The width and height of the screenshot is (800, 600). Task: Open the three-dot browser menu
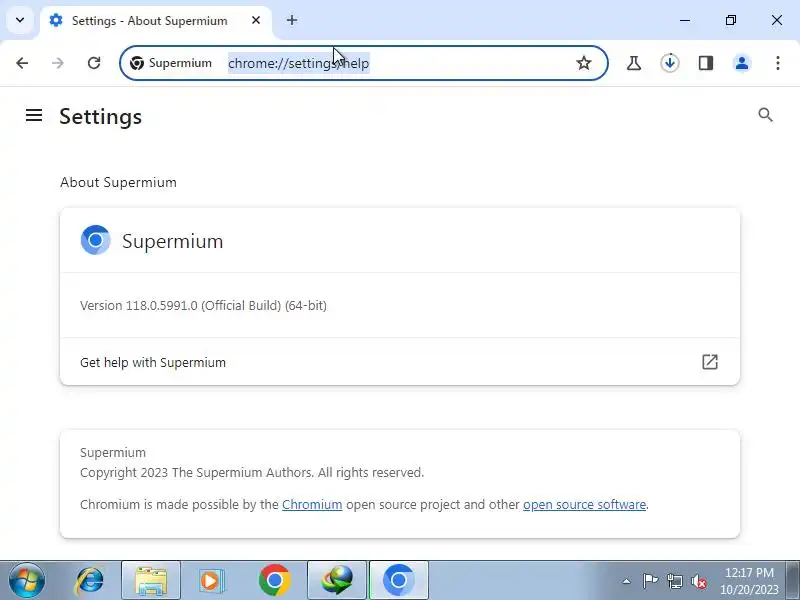[x=778, y=63]
